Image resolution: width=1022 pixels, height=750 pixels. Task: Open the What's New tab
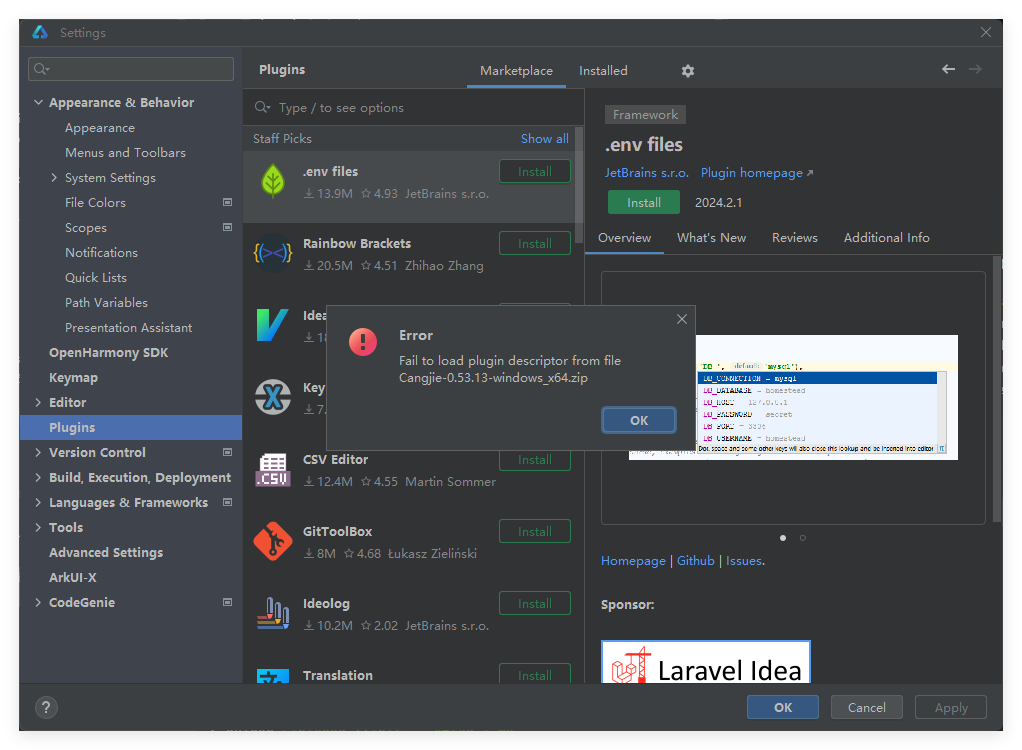coord(711,238)
